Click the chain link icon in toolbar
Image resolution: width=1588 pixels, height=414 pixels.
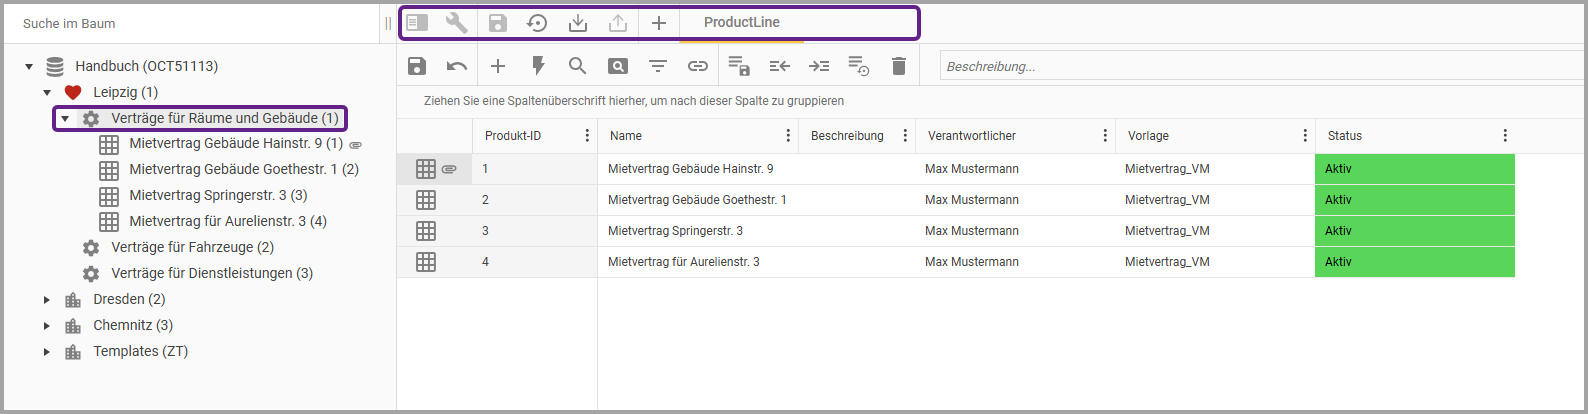[x=698, y=66]
